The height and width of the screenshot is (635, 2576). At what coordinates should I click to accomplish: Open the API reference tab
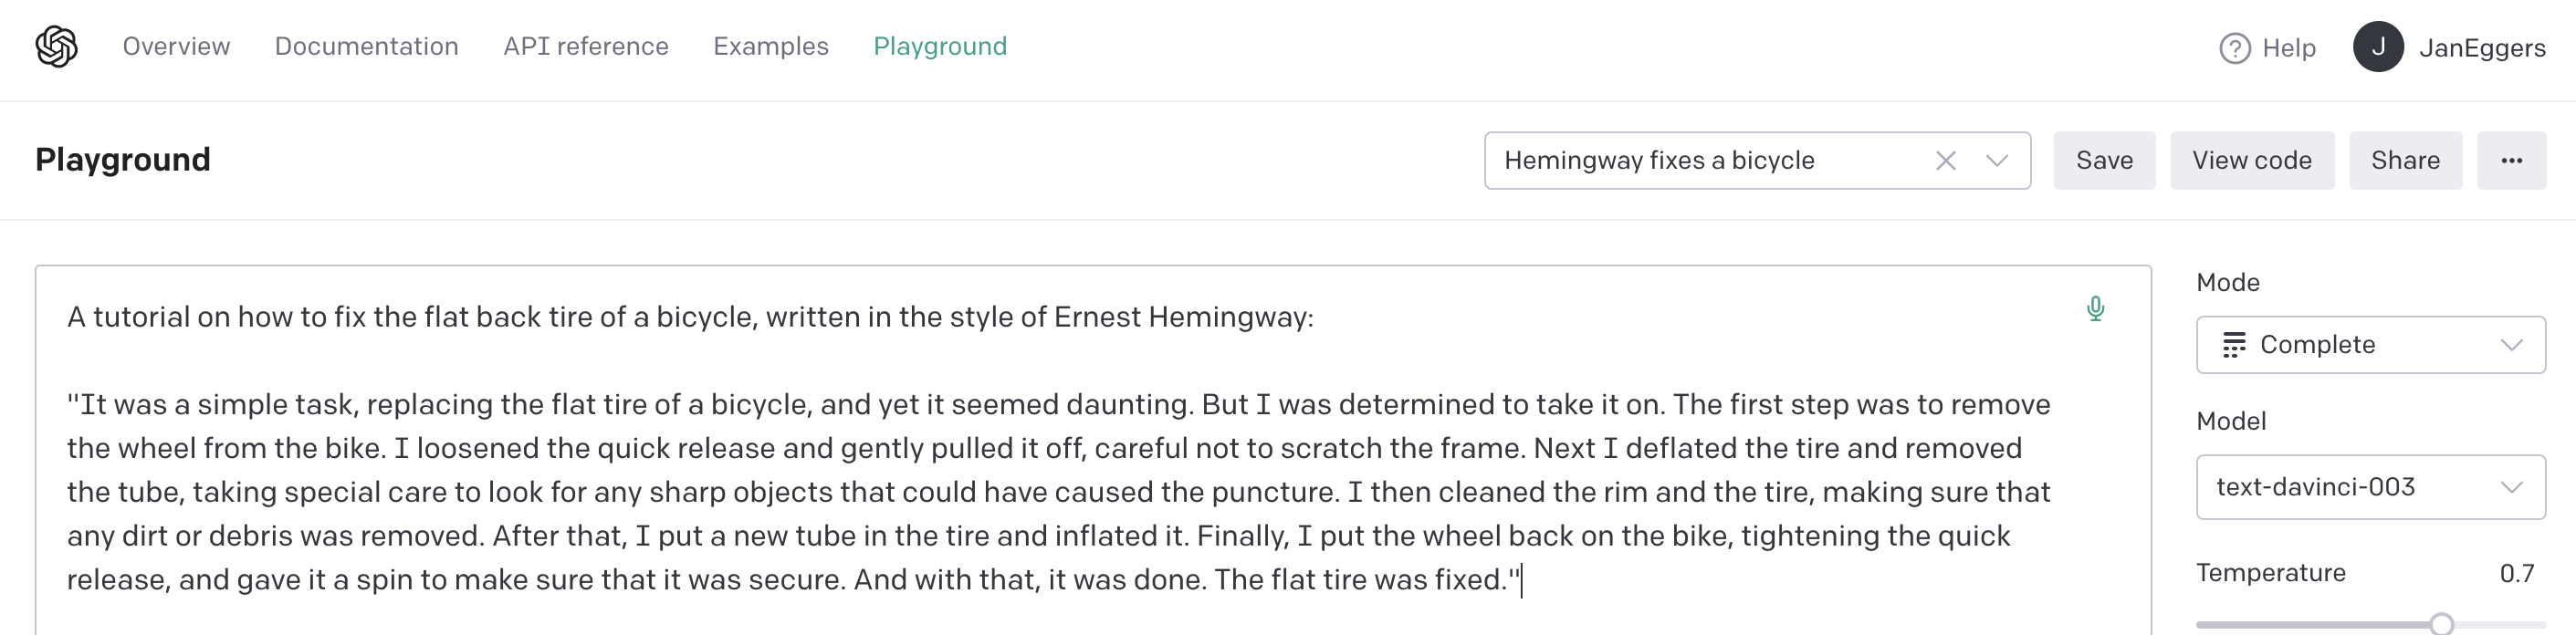coord(585,47)
